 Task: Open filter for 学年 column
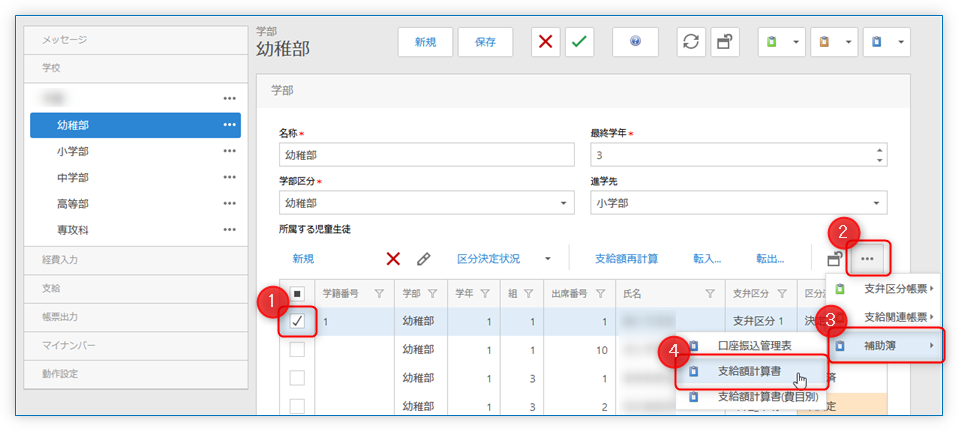point(485,294)
